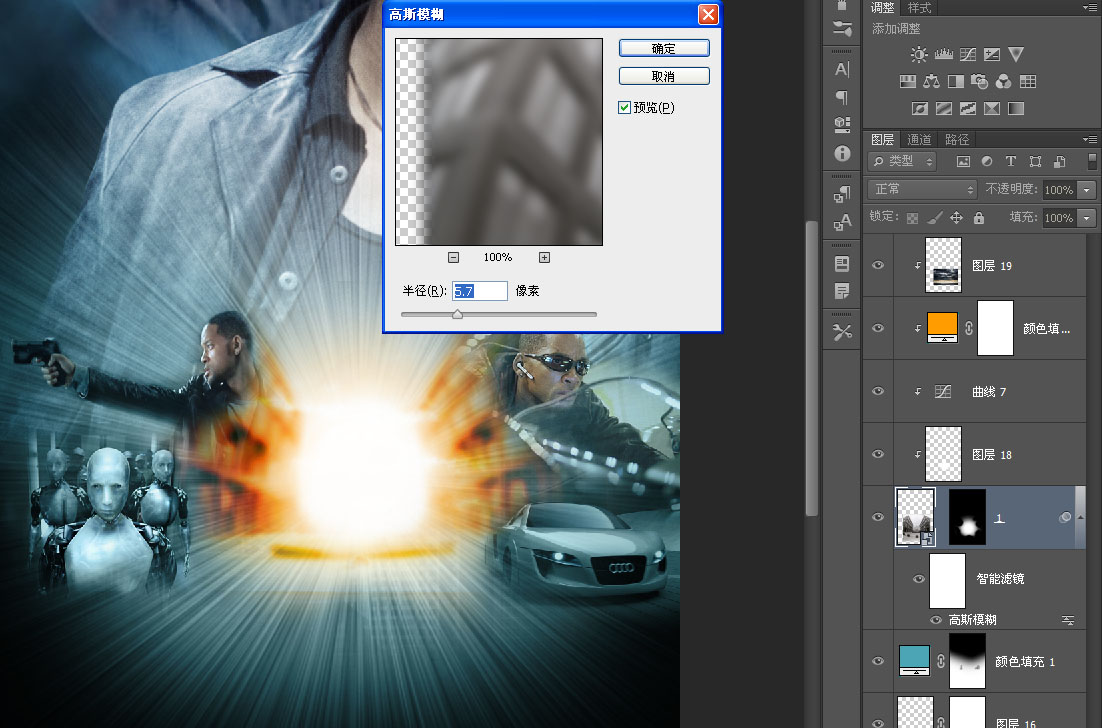The width and height of the screenshot is (1102, 728).
Task: Toggle the layer filtering switch
Action: point(1092,162)
